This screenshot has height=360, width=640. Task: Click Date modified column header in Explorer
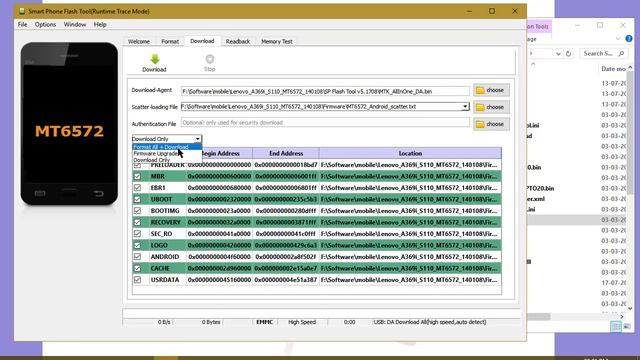tap(613, 69)
